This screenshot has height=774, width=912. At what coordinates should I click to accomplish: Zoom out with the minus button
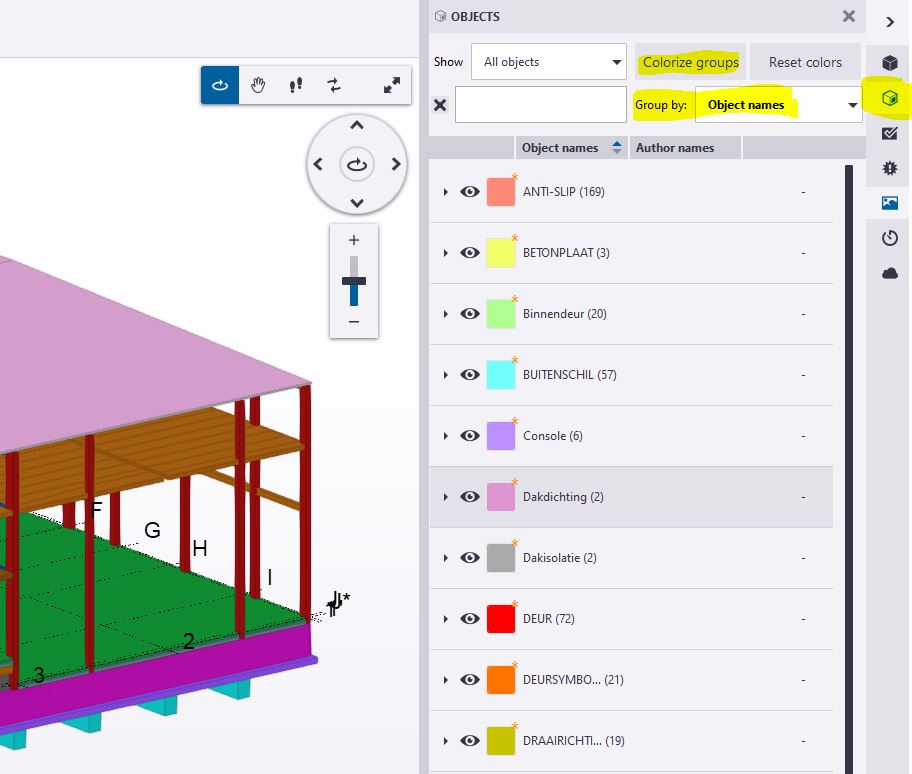354,322
